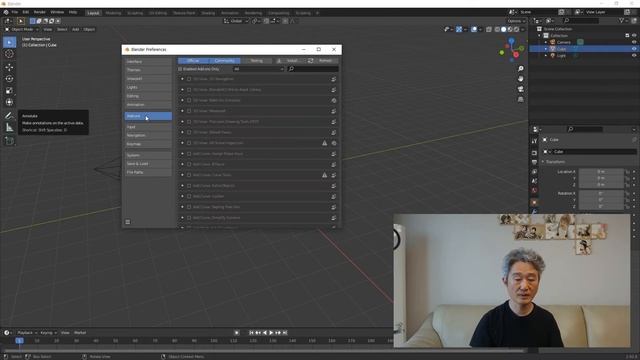Open the Tool properties tab

coord(534,141)
